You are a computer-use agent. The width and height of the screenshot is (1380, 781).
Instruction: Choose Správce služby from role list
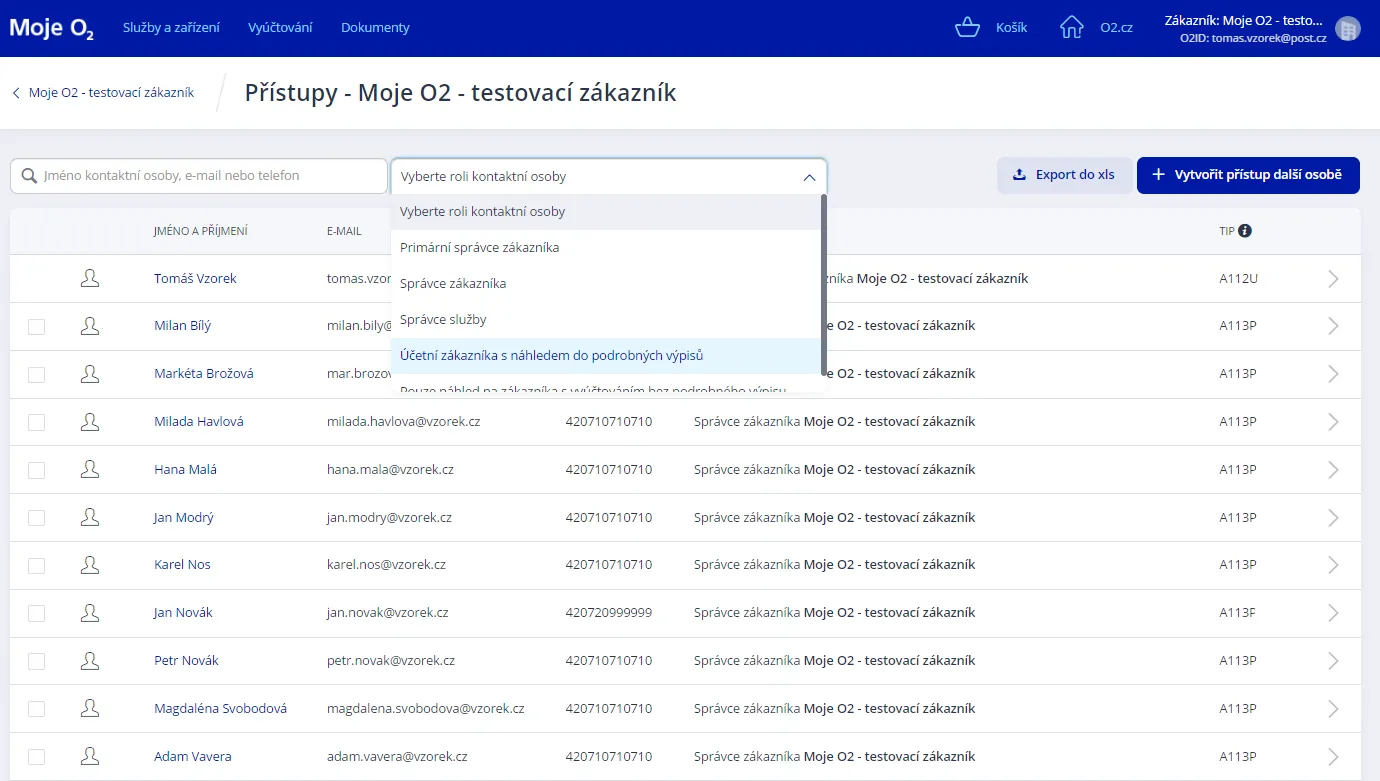click(443, 320)
